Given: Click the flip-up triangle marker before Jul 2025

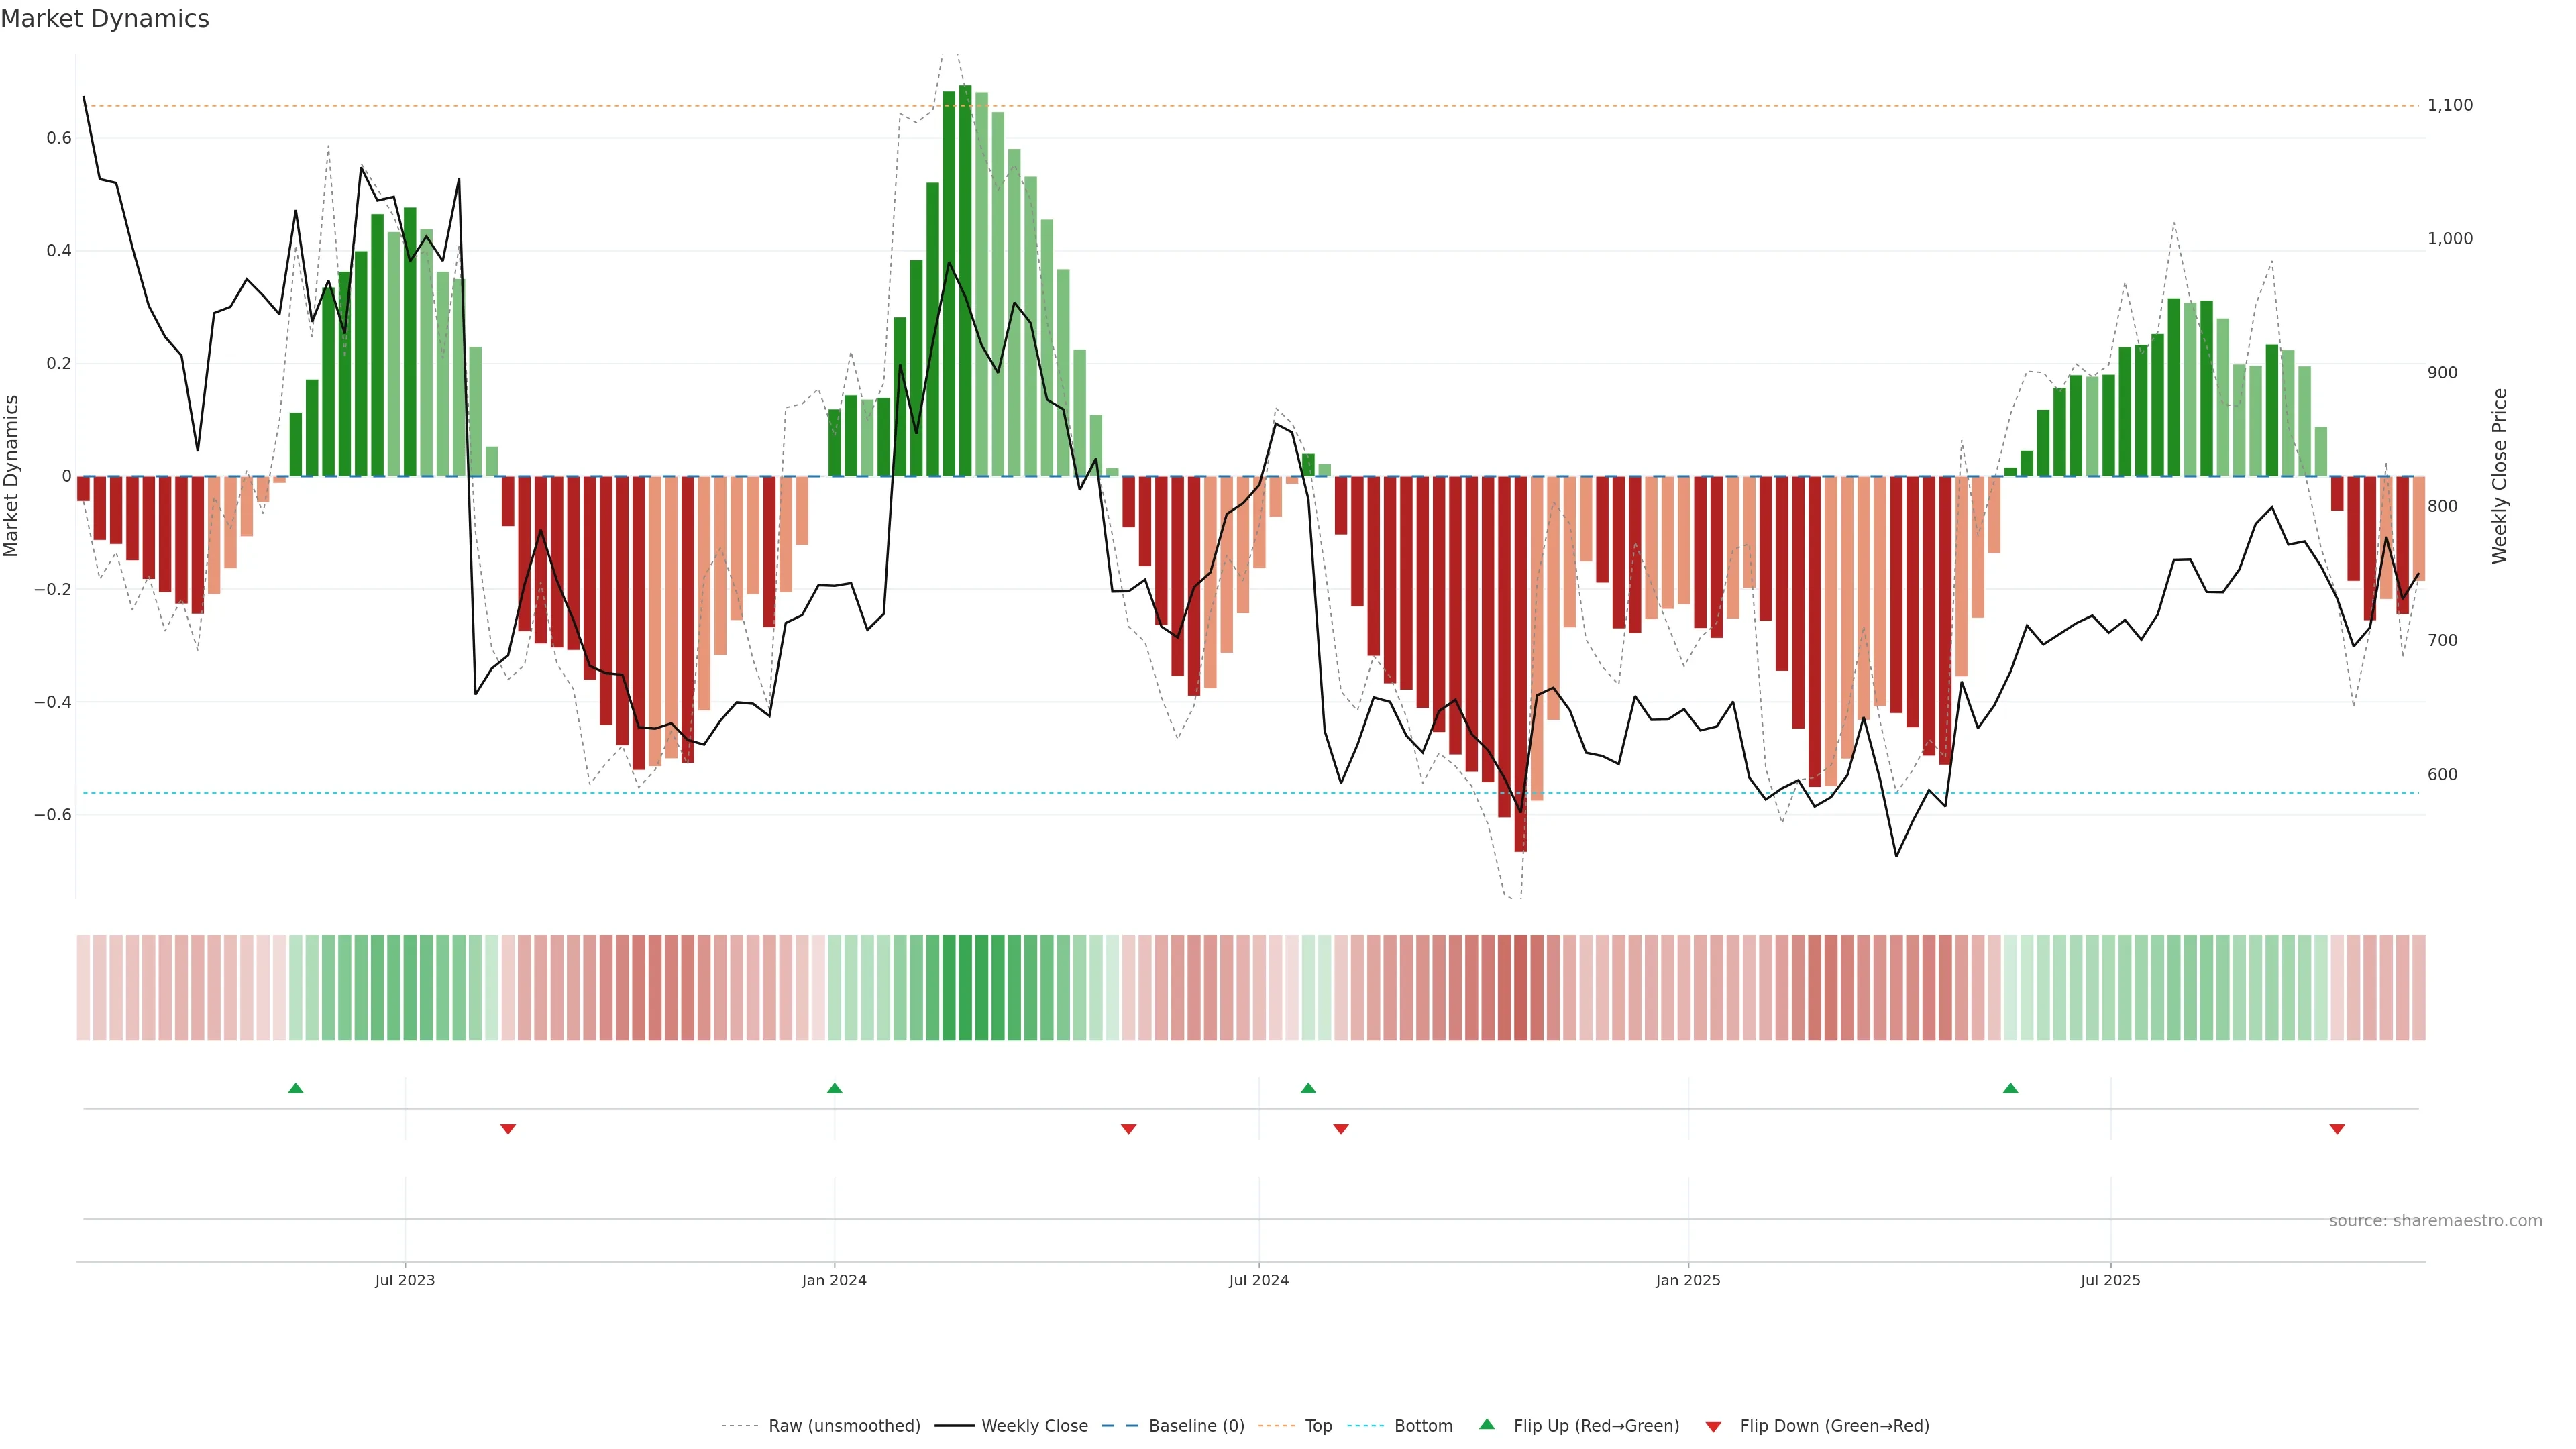Looking at the screenshot, I should click(2010, 1088).
